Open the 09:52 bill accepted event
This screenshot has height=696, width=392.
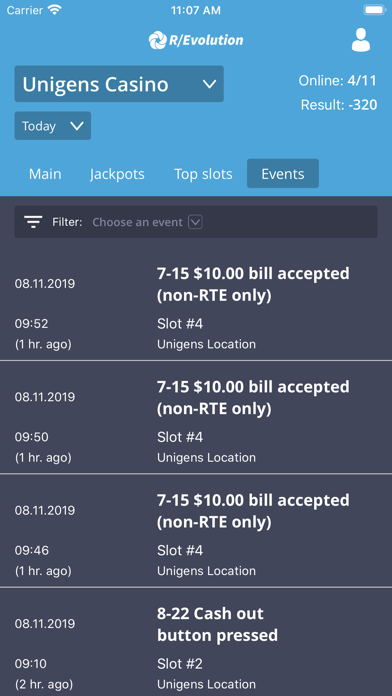coord(196,304)
